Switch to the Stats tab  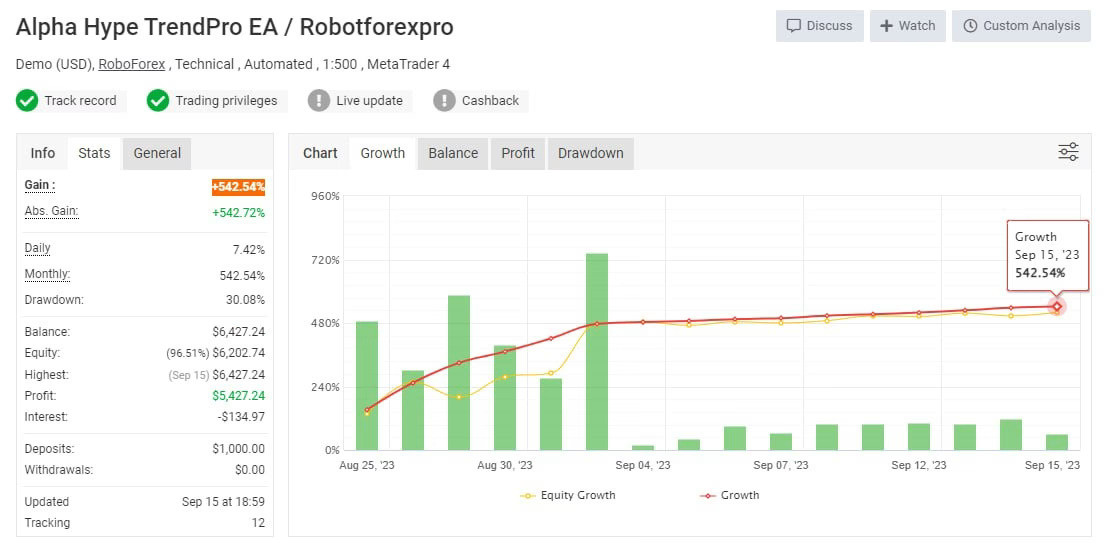(94, 153)
